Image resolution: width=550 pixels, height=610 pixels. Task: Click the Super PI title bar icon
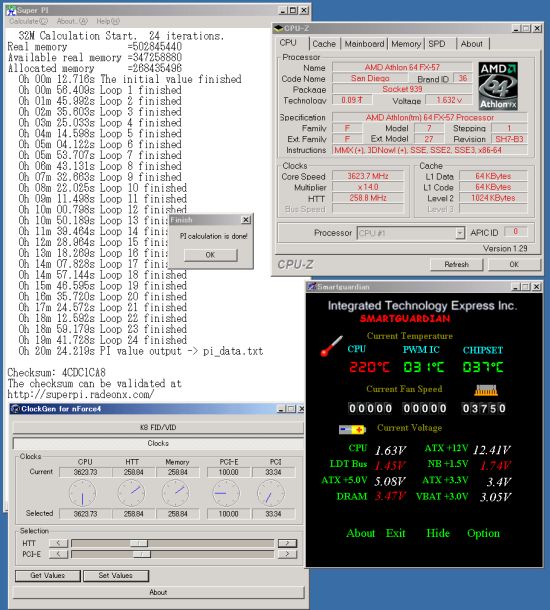[x=11, y=11]
